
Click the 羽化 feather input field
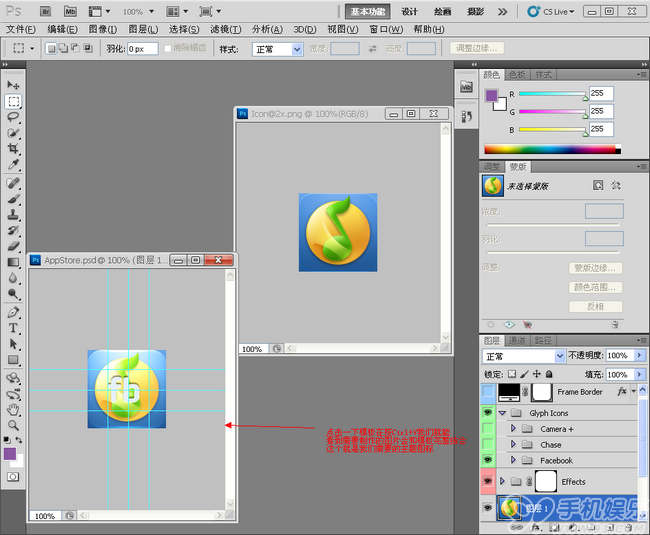point(143,49)
